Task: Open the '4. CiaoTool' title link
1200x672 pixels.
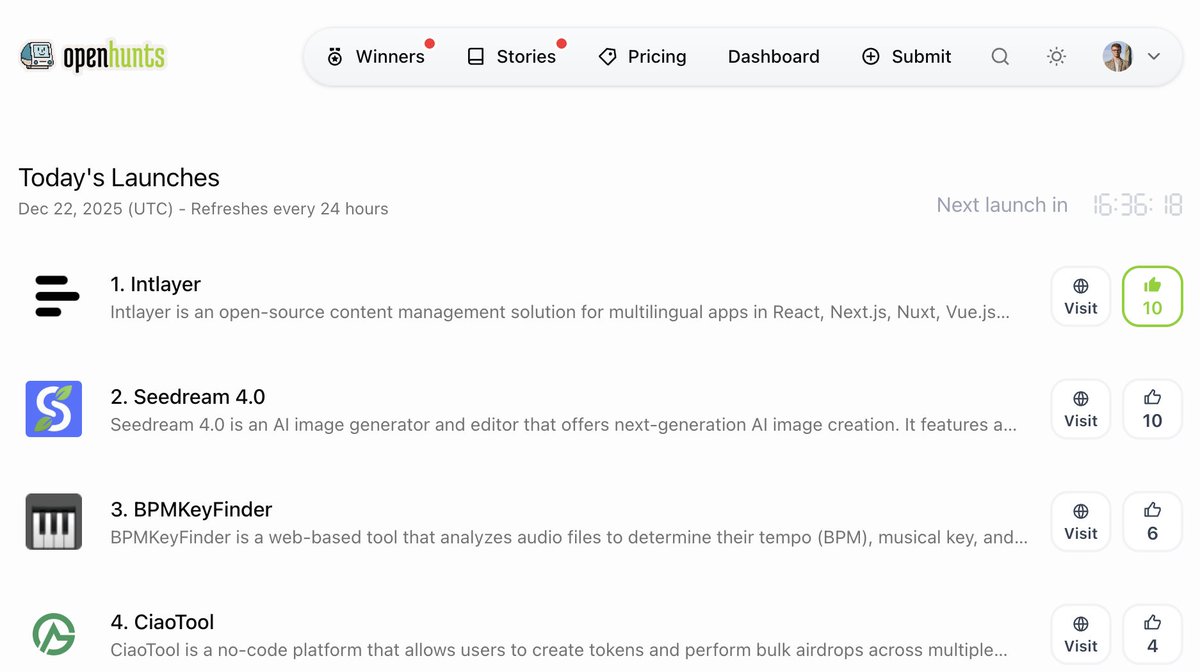Action: [162, 622]
